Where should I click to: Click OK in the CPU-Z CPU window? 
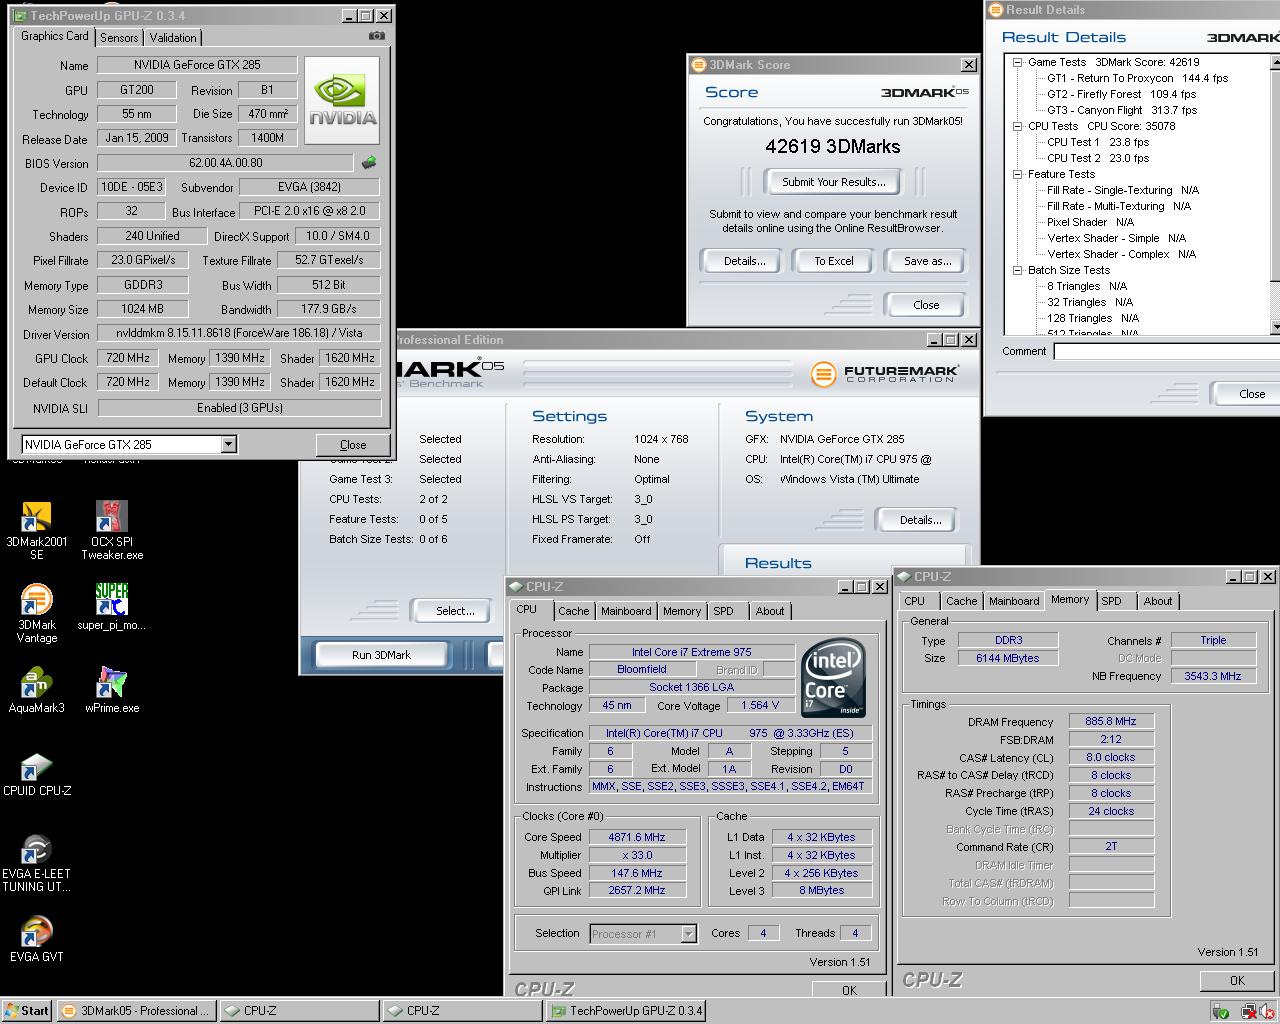click(x=849, y=990)
